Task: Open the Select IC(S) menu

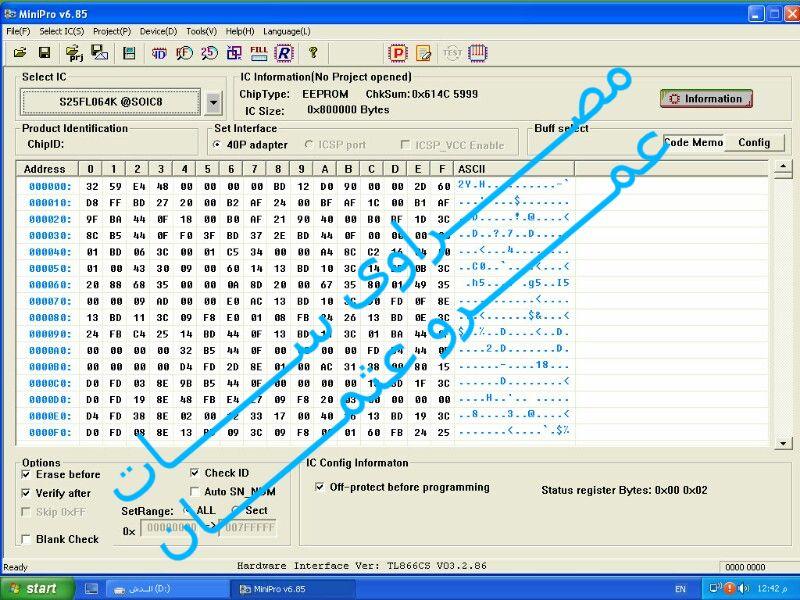Action: pos(62,32)
